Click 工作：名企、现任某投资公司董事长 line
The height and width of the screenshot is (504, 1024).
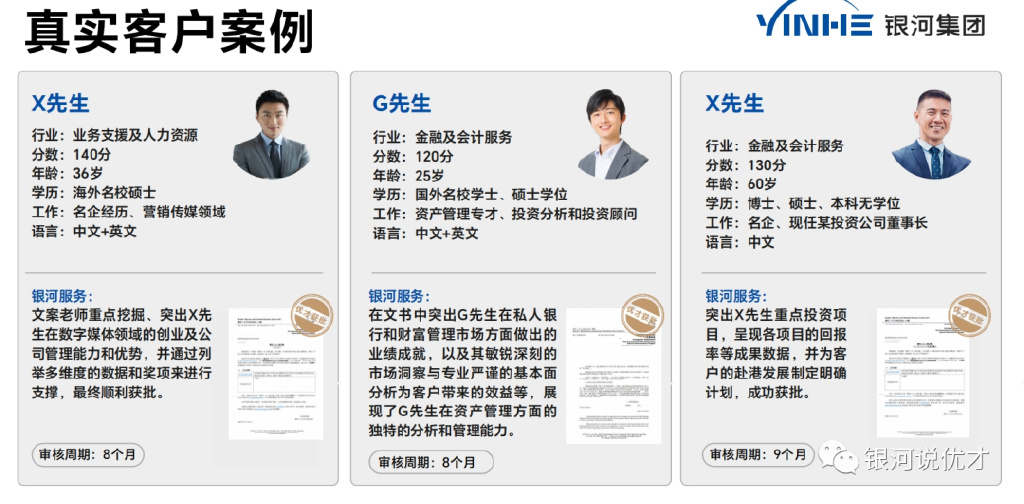point(816,223)
